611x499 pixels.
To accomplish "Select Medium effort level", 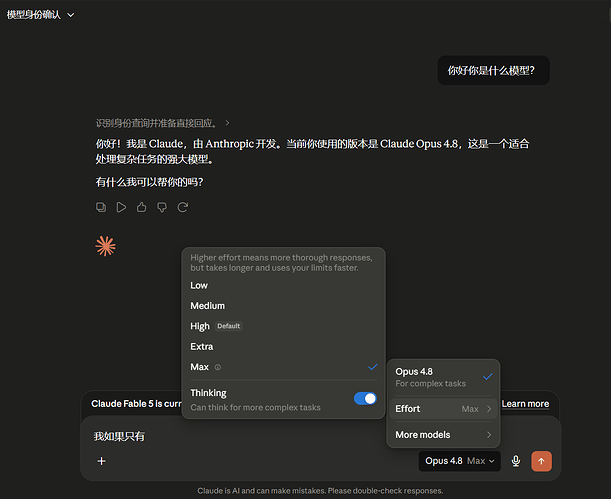I will (x=283, y=306).
